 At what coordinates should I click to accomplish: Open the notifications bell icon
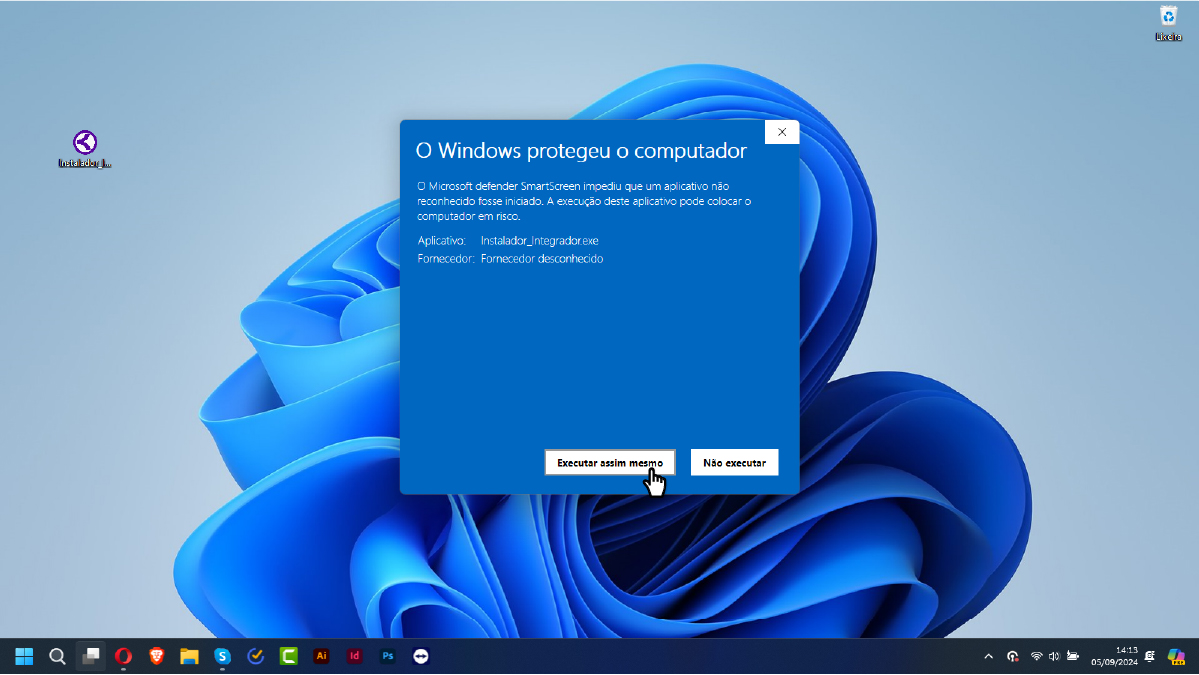[x=1149, y=656]
